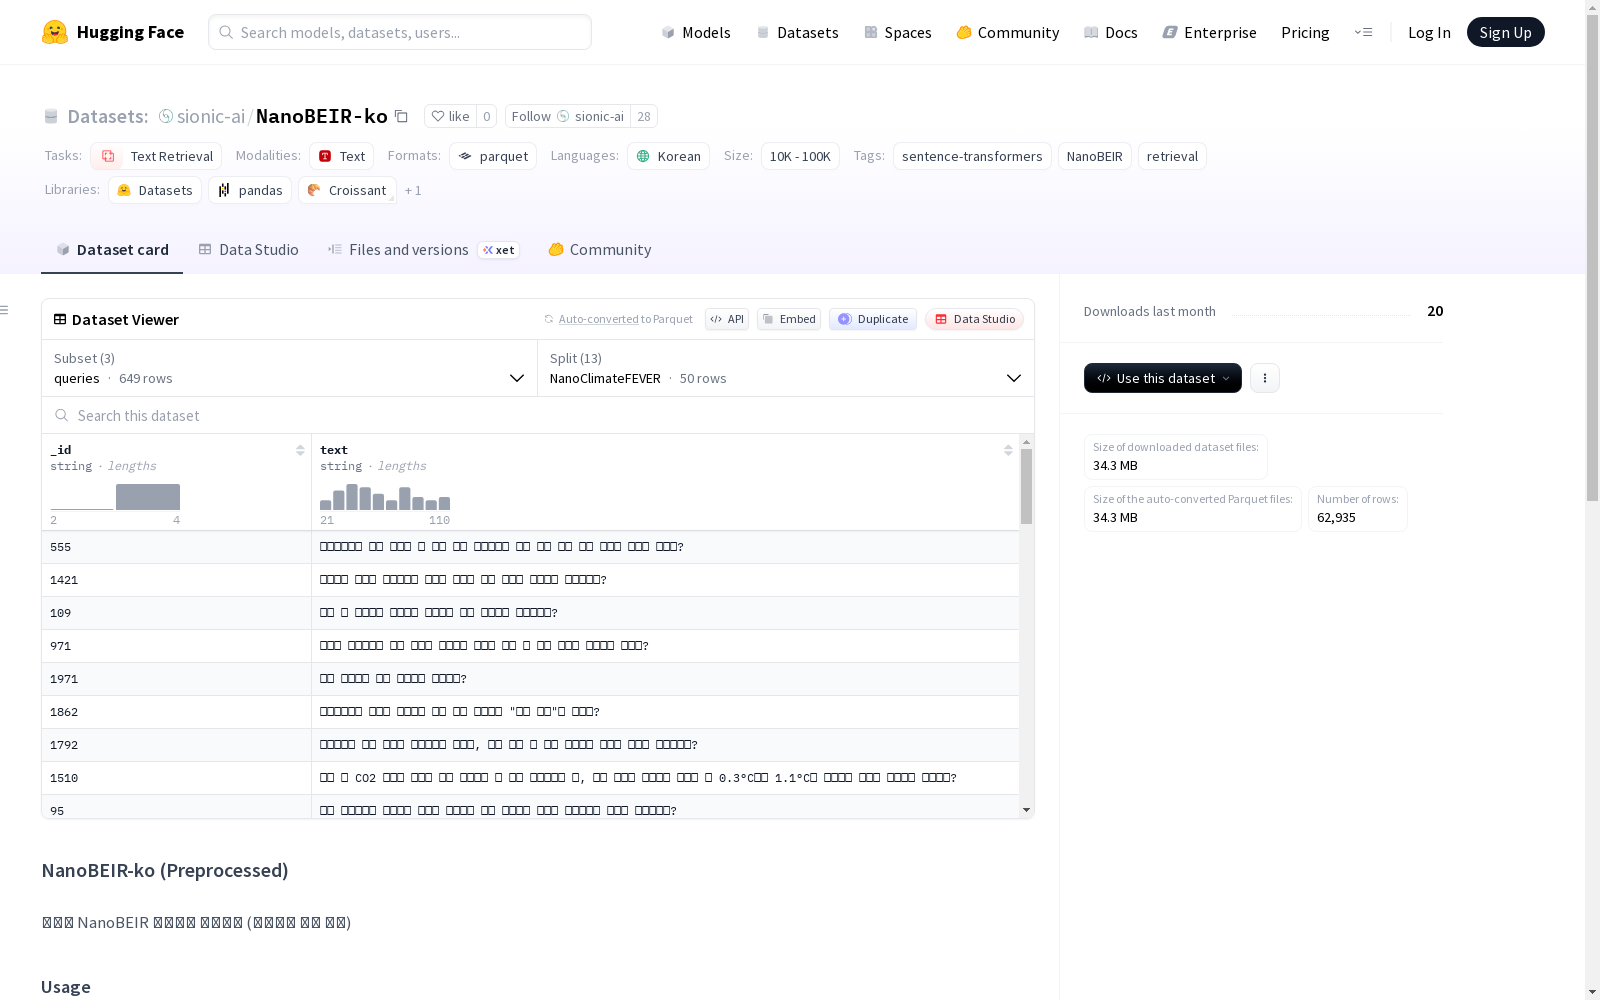
Task: Click the dataset viewer scrollbar down arrow
Action: pyautogui.click(x=1026, y=810)
